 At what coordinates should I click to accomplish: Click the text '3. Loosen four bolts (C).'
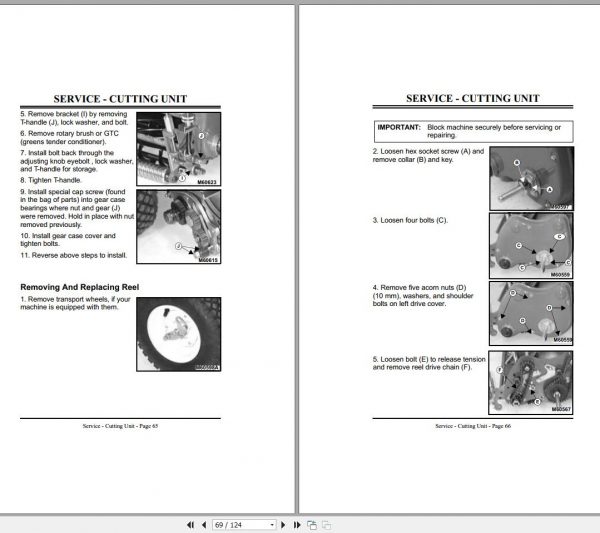pos(410,220)
